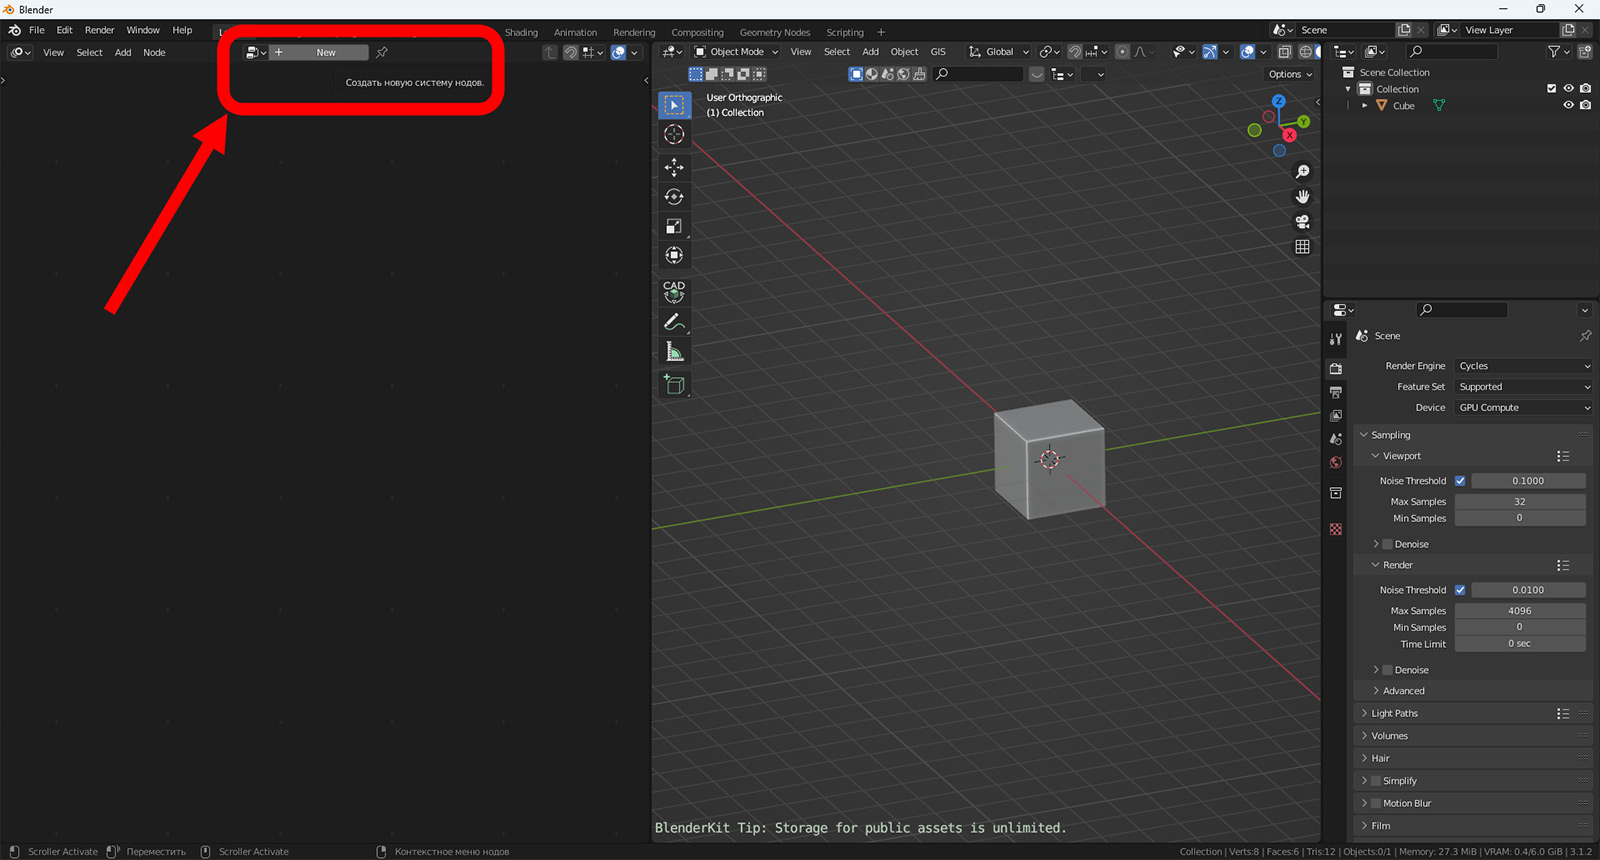Choose the Annotate pencil tool
1600x860 pixels.
pyautogui.click(x=674, y=322)
